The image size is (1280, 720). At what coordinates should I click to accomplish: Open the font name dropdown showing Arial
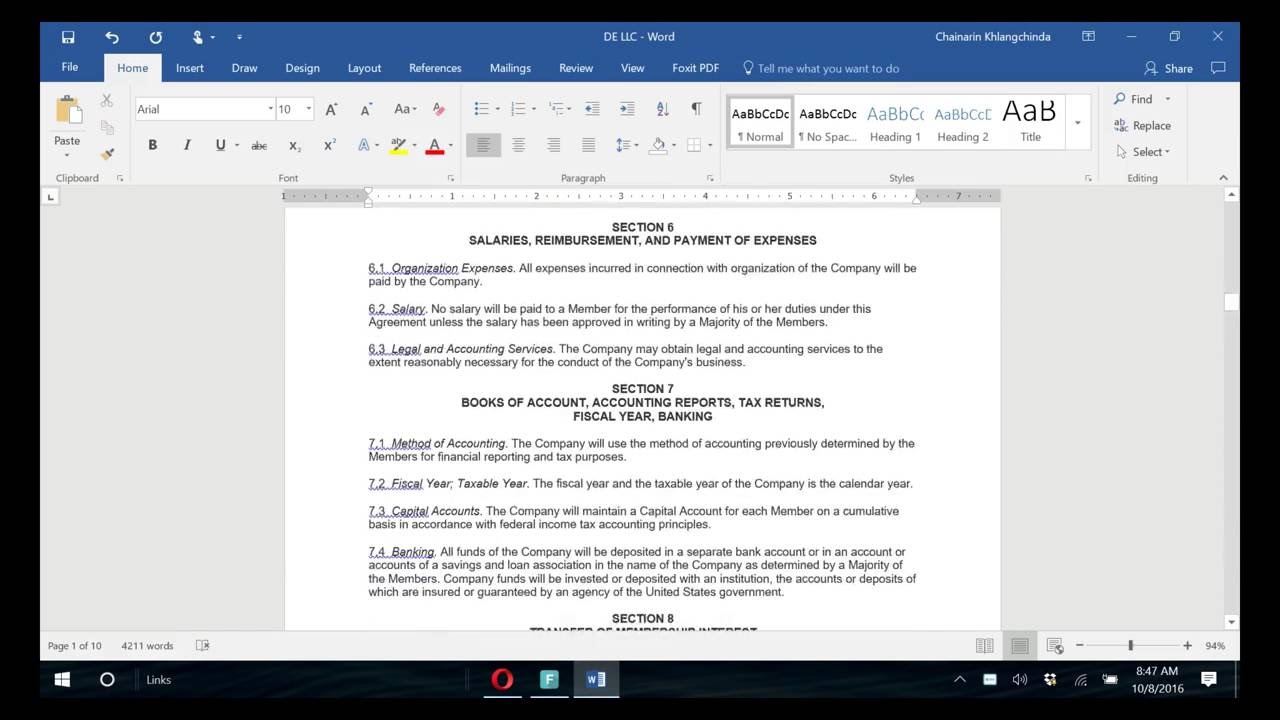click(x=270, y=109)
